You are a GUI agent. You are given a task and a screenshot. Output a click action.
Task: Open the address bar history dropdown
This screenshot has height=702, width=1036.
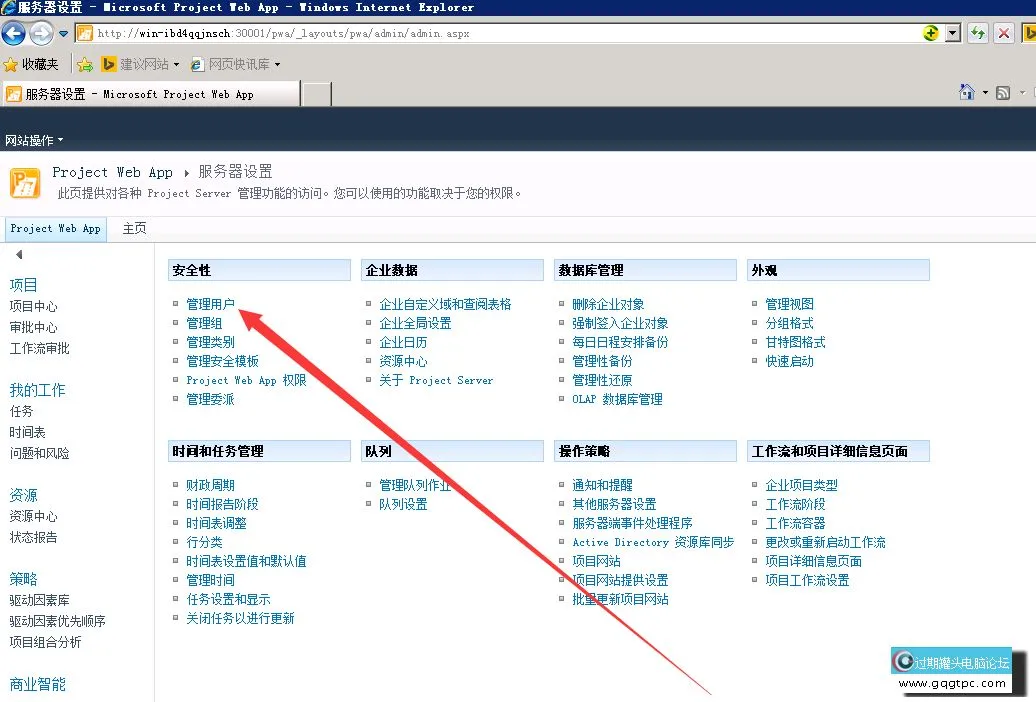952,33
